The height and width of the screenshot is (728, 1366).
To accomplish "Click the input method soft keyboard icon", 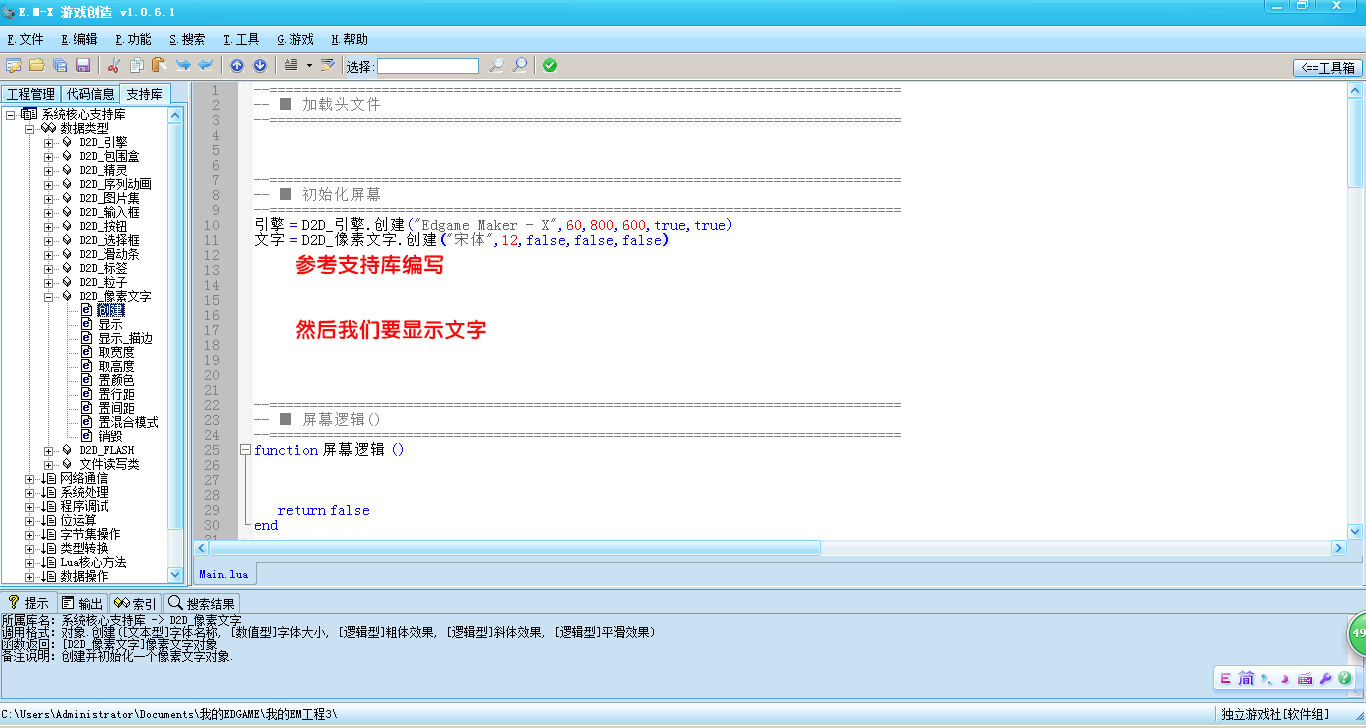I will pos(1305,679).
